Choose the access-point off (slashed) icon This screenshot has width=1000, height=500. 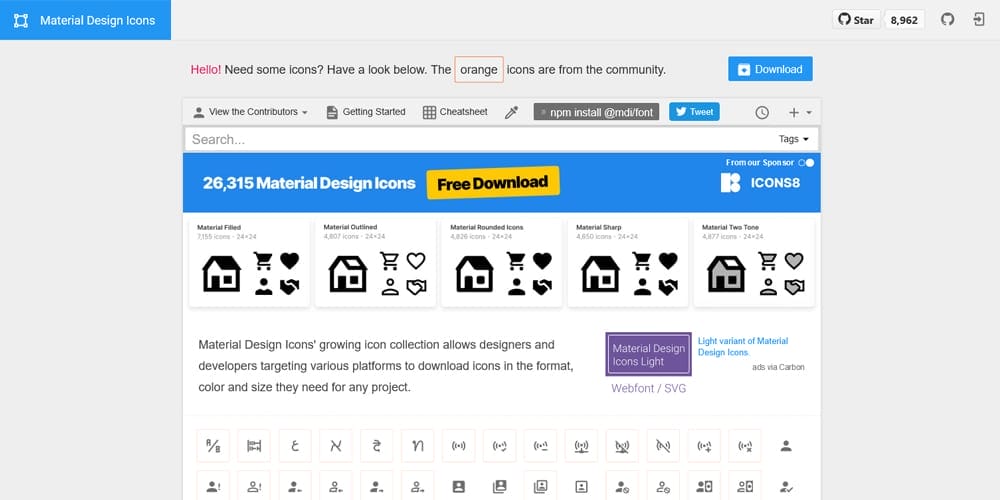coord(663,446)
